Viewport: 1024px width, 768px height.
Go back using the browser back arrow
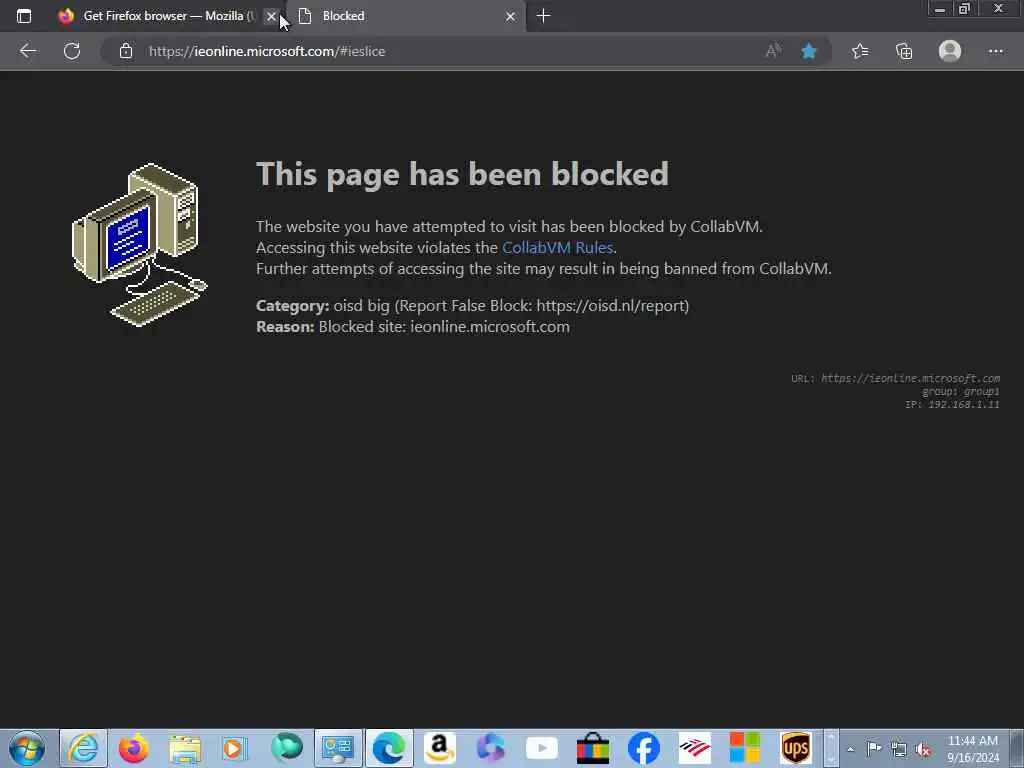pyautogui.click(x=27, y=51)
